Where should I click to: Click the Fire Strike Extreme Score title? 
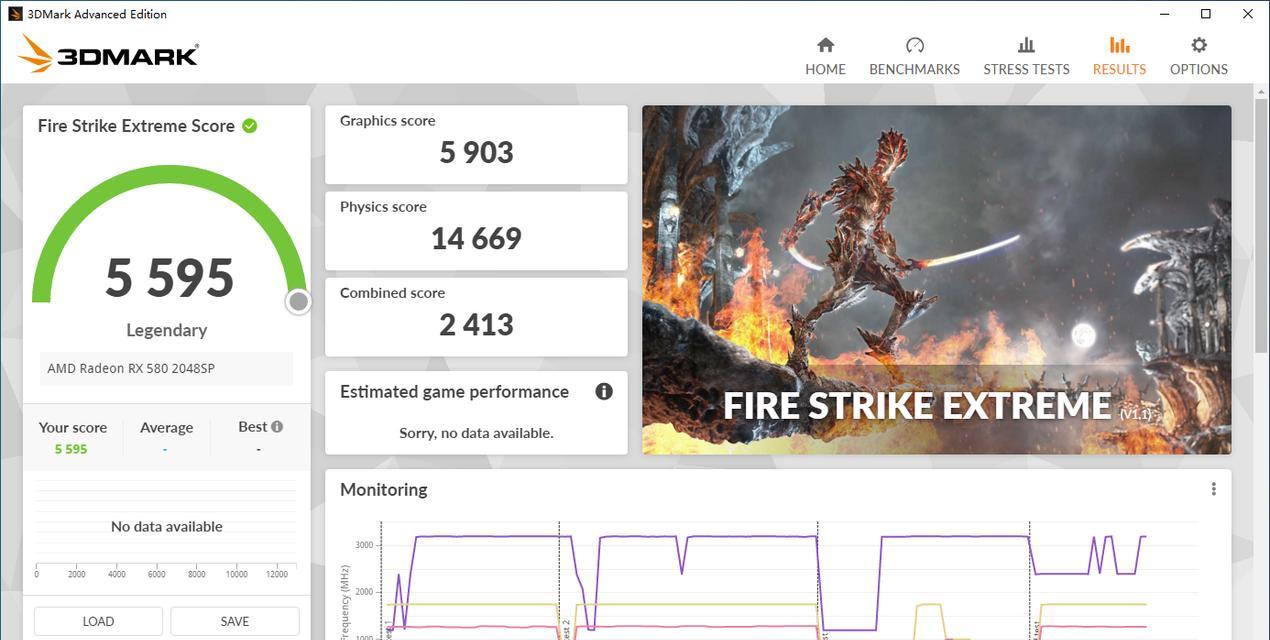click(x=136, y=126)
